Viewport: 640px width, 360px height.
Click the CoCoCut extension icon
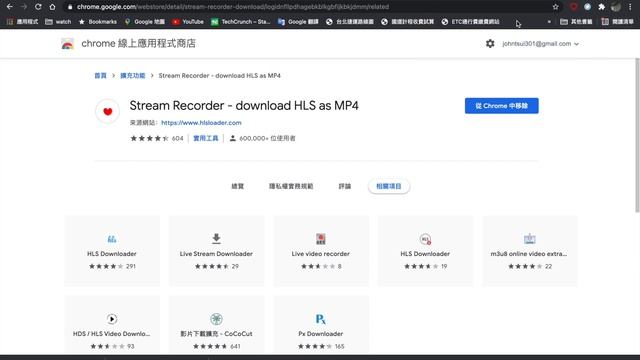pyautogui.click(x=216, y=319)
